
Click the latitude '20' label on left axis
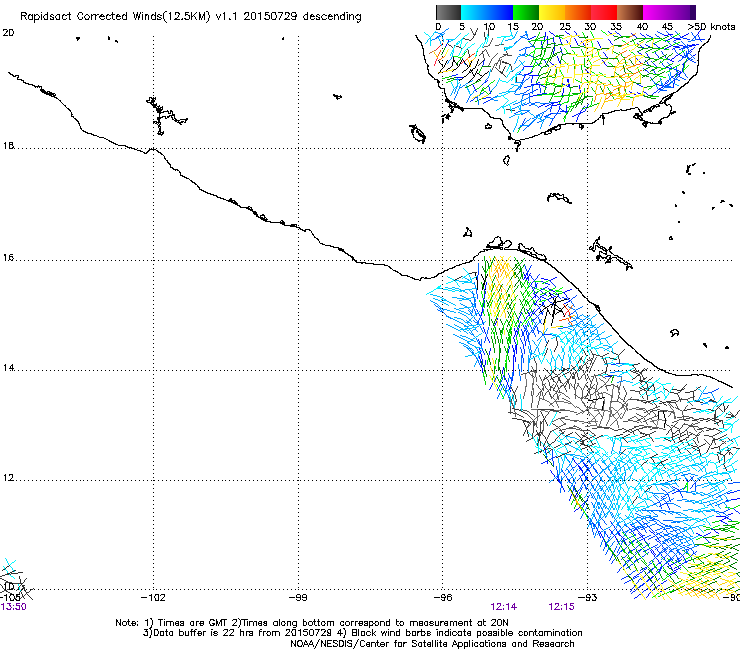point(8,33)
